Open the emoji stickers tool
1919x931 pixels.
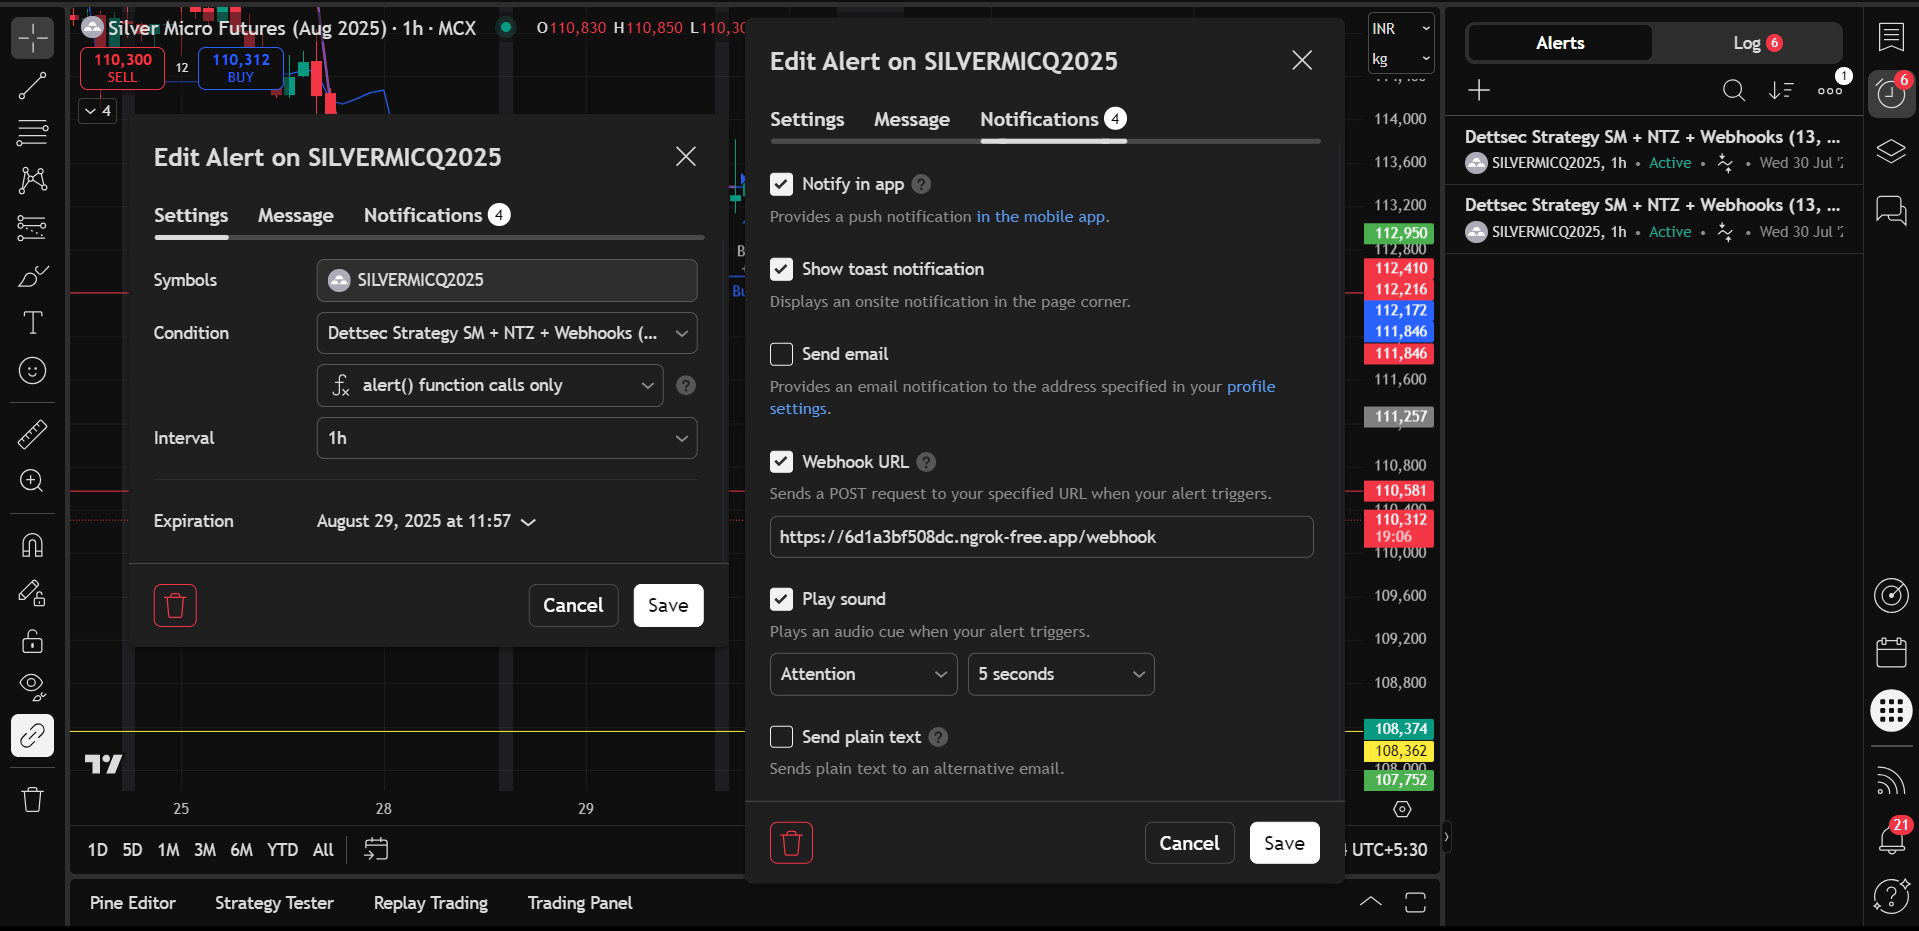32,370
